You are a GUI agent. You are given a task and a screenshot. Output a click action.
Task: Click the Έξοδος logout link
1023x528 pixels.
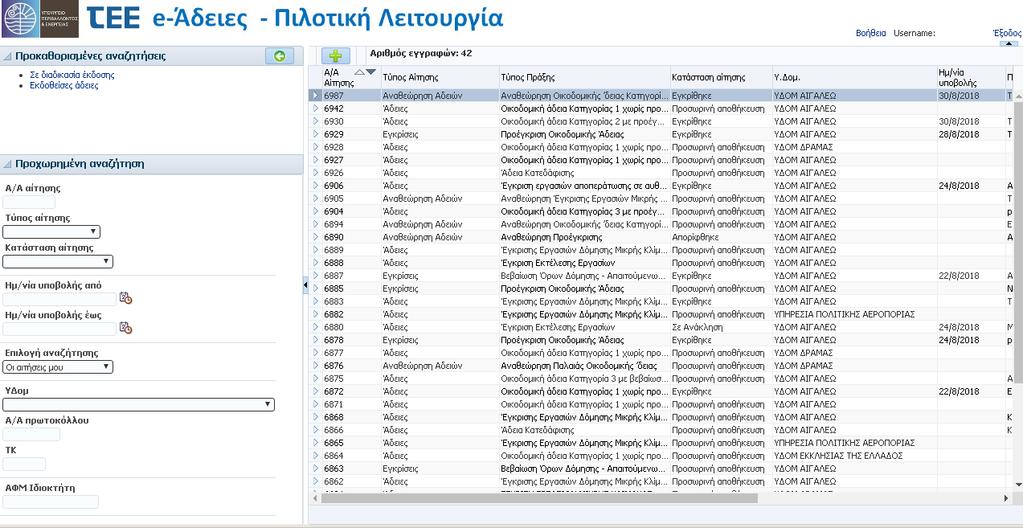[x=1007, y=33]
